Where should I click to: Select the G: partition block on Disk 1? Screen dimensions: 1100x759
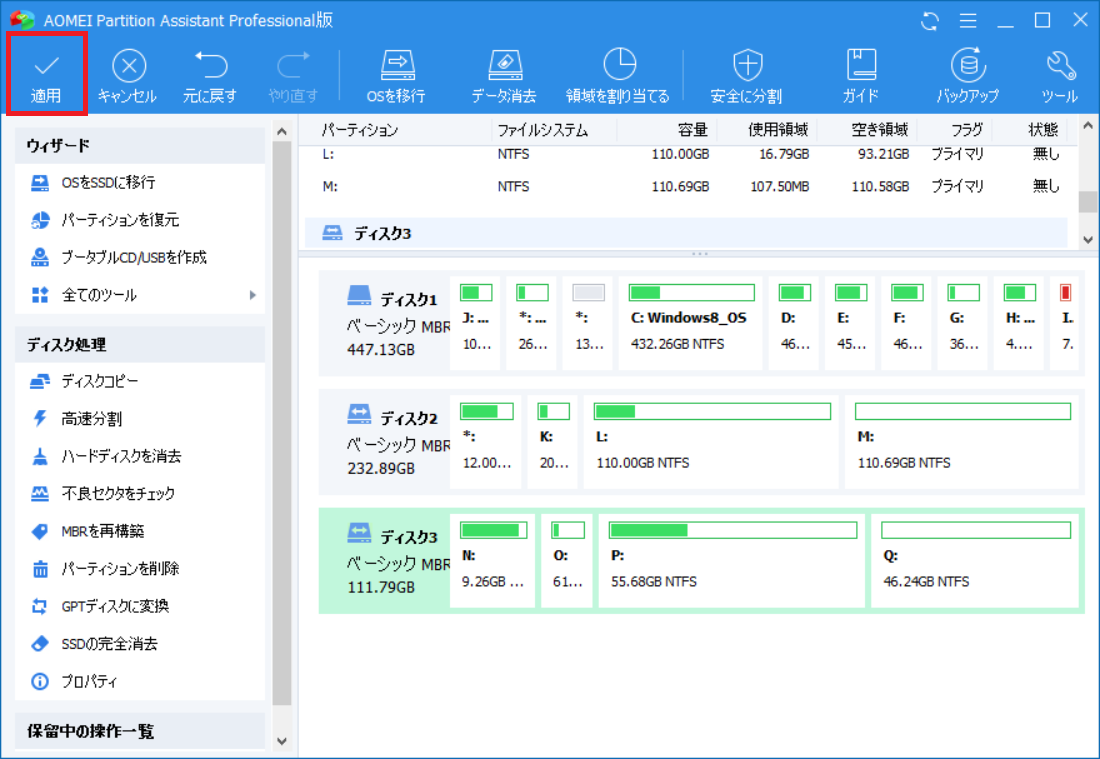[x=962, y=323]
